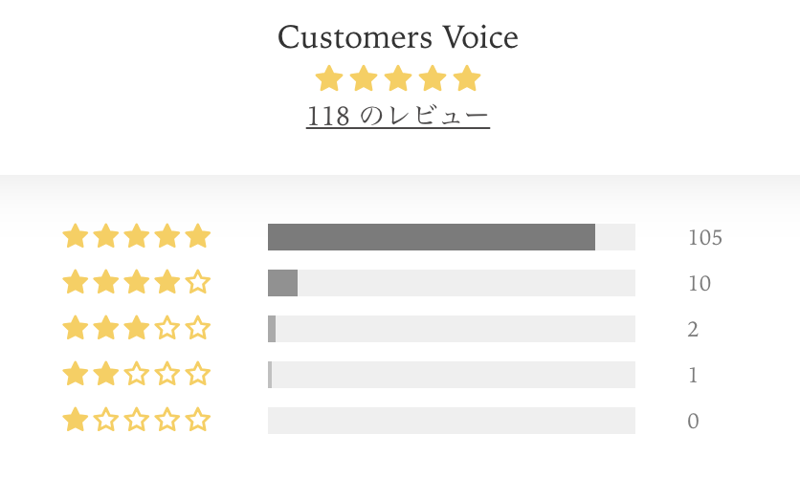The image size is (800, 478).
Task: Filter reviews via the 105-count bar
Action: pos(452,237)
